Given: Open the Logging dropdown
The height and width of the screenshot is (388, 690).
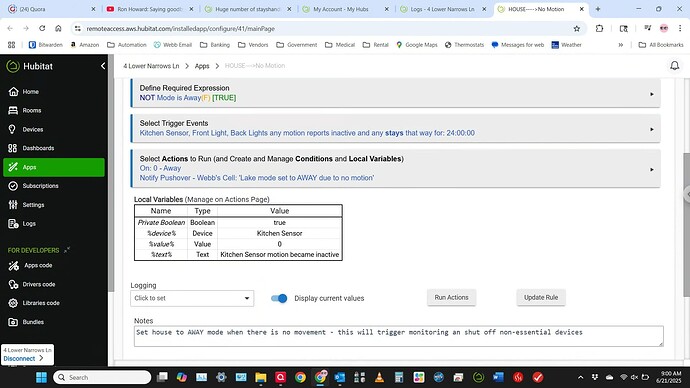Looking at the screenshot, I should click(x=192, y=298).
